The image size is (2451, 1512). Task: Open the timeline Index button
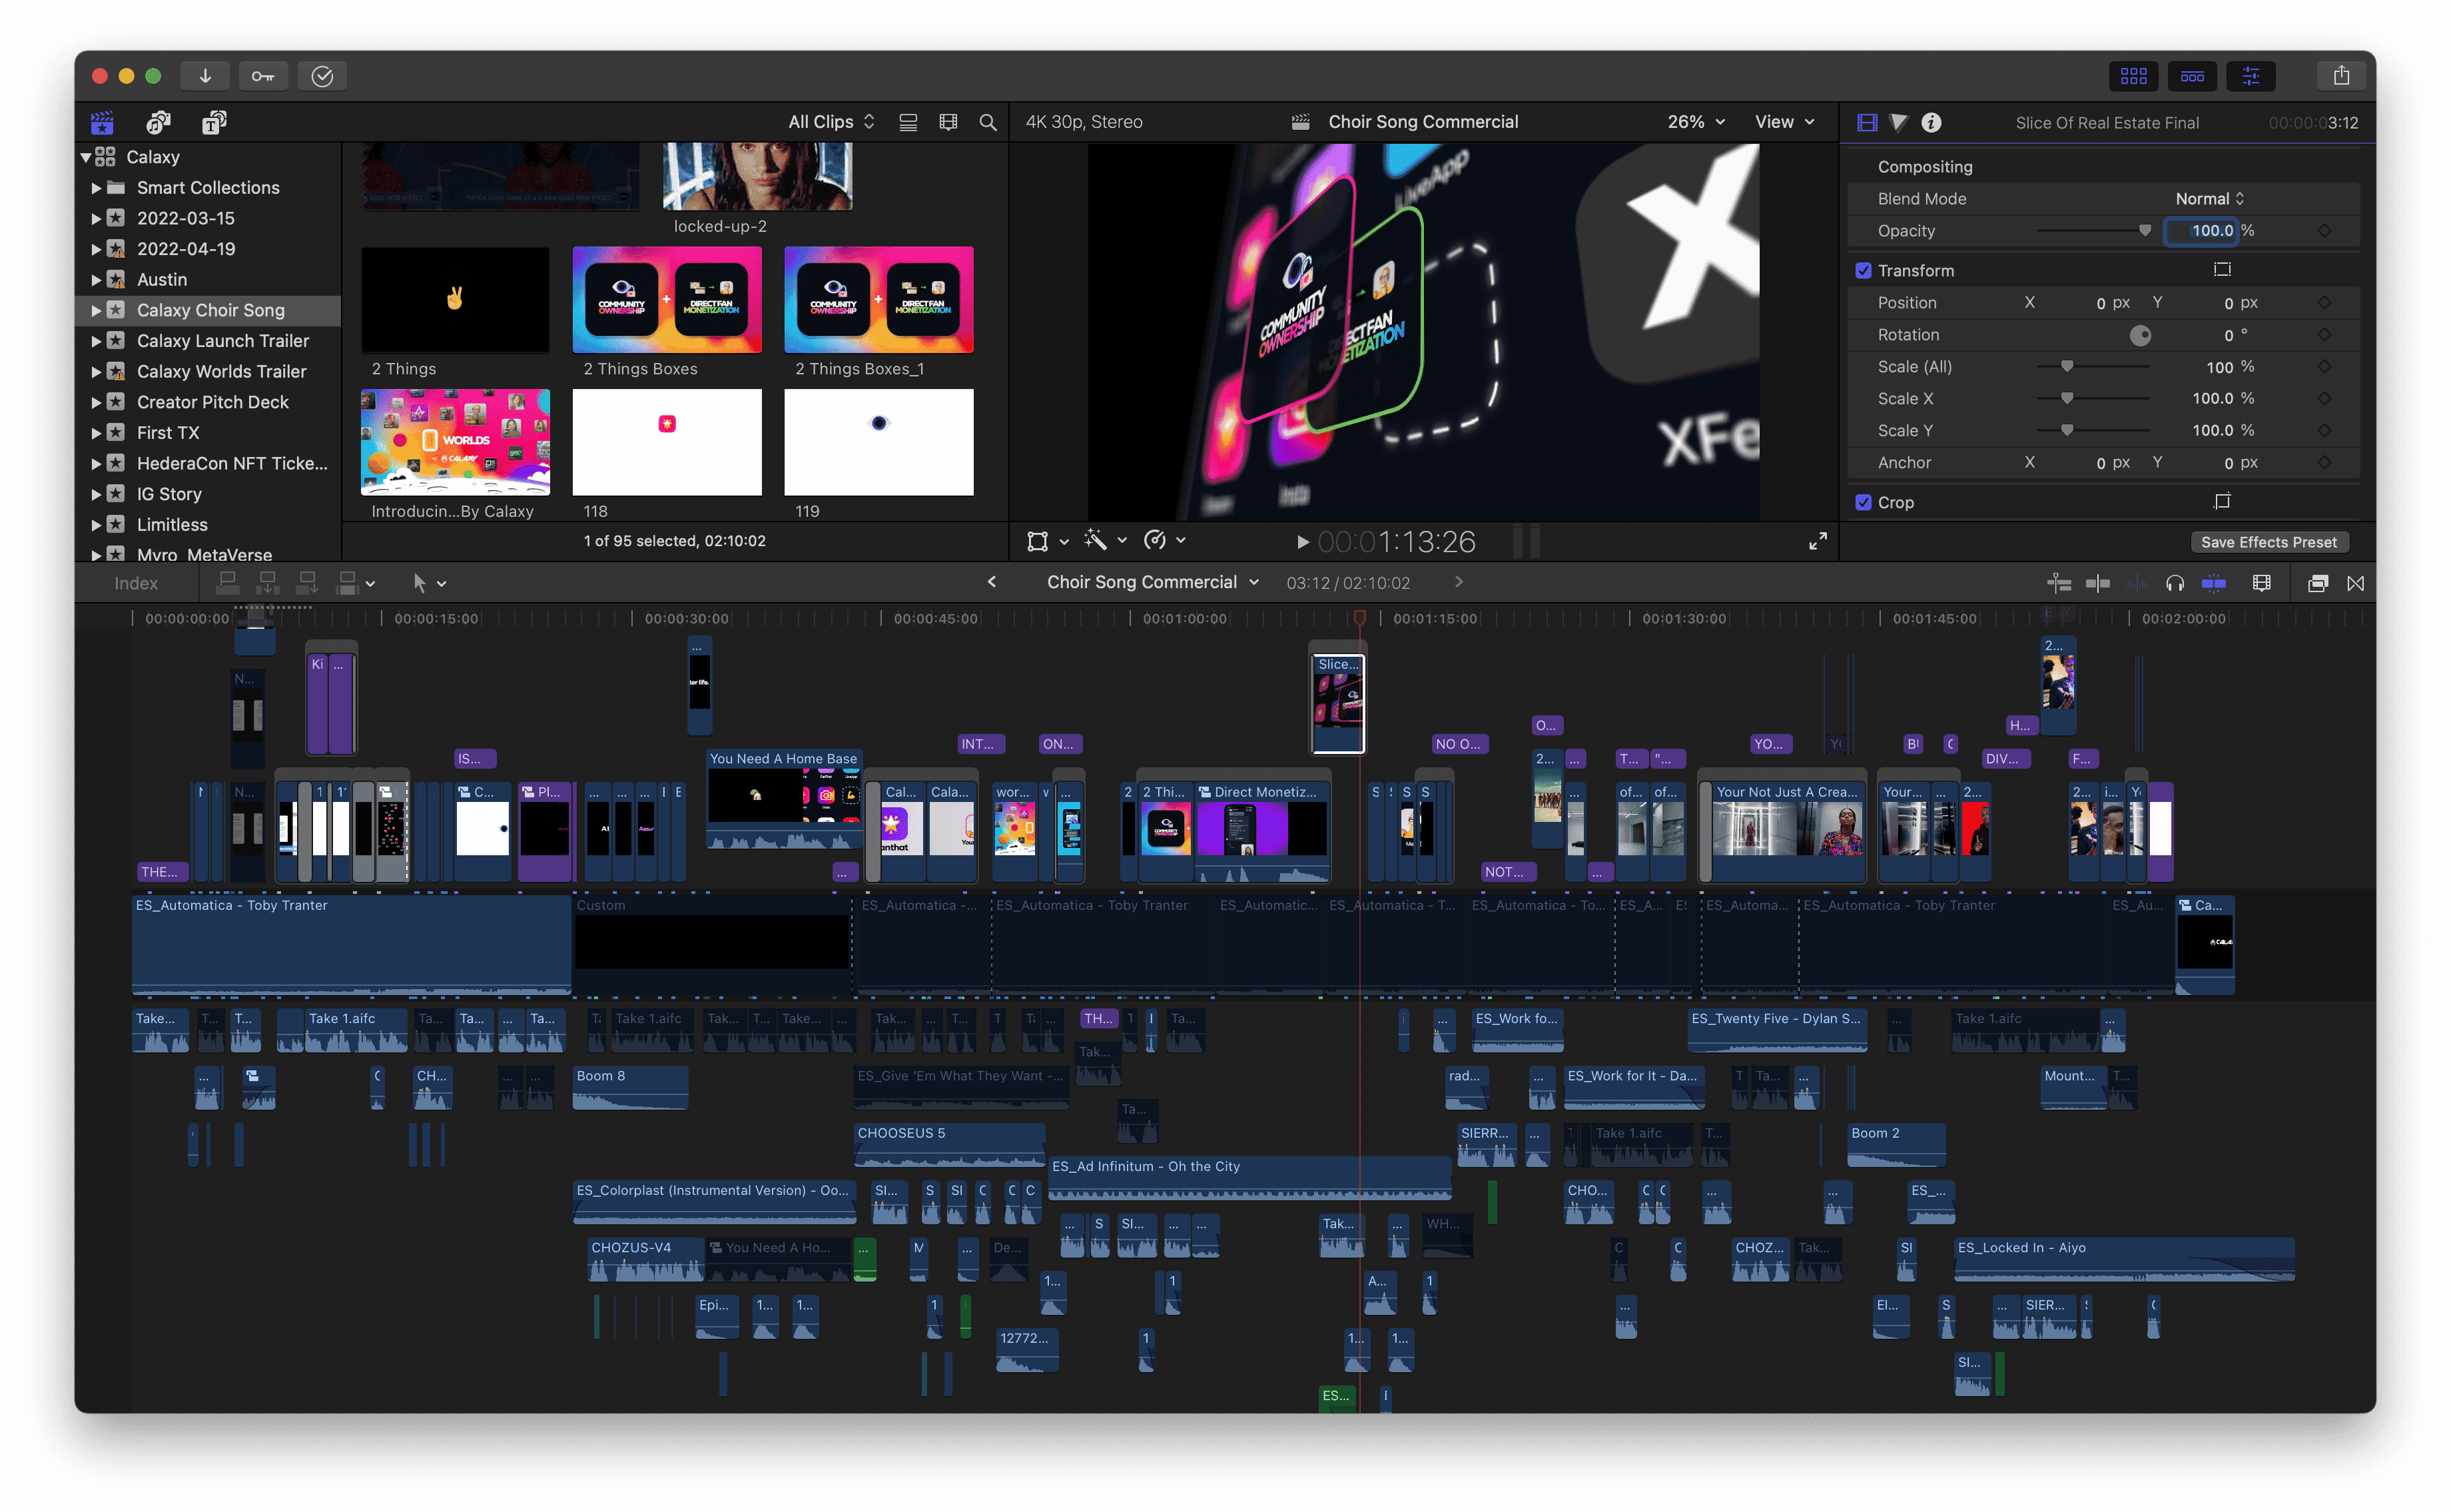136,583
